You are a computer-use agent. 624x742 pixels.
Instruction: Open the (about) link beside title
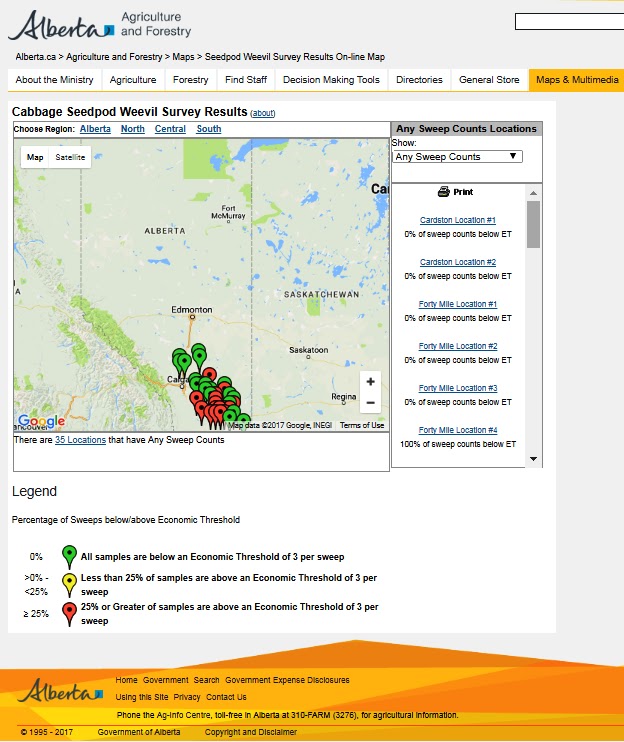(x=263, y=113)
